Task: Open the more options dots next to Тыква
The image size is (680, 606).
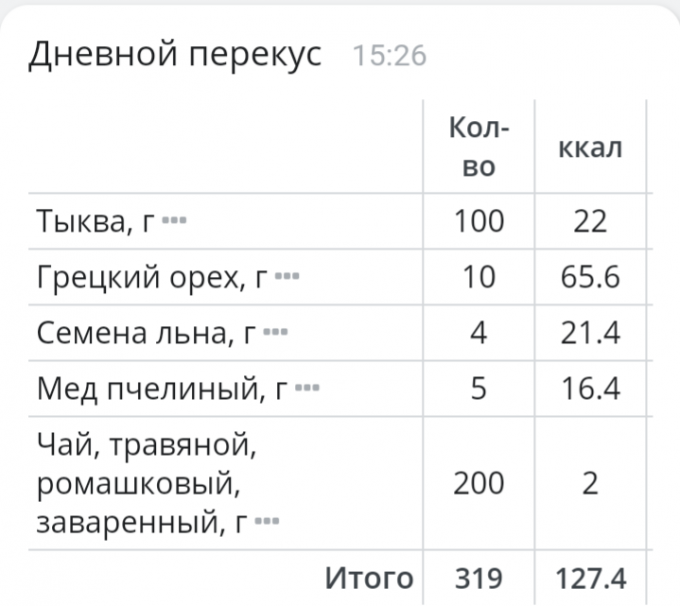Action: pos(173,219)
